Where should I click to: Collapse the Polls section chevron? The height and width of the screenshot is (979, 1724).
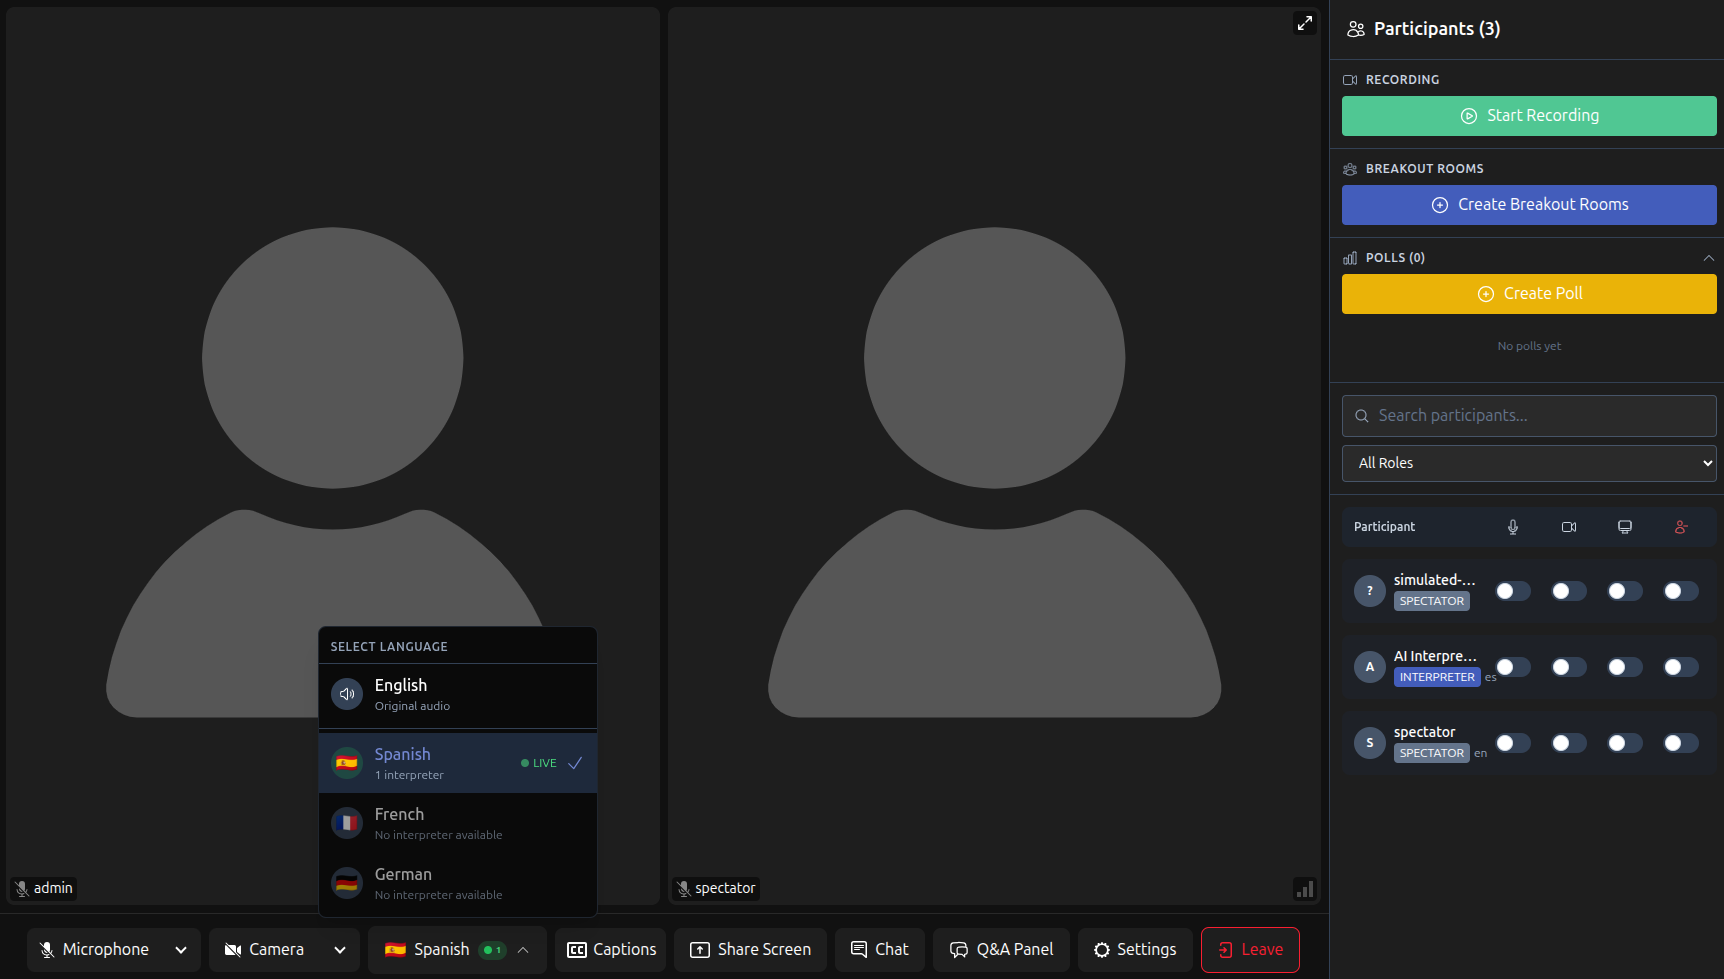1709,258
